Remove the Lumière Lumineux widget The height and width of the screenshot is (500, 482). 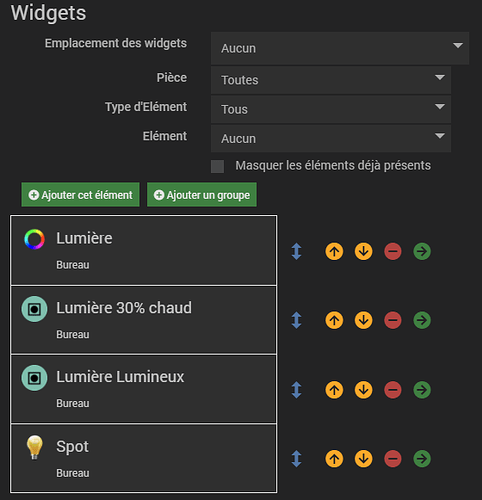(x=393, y=389)
